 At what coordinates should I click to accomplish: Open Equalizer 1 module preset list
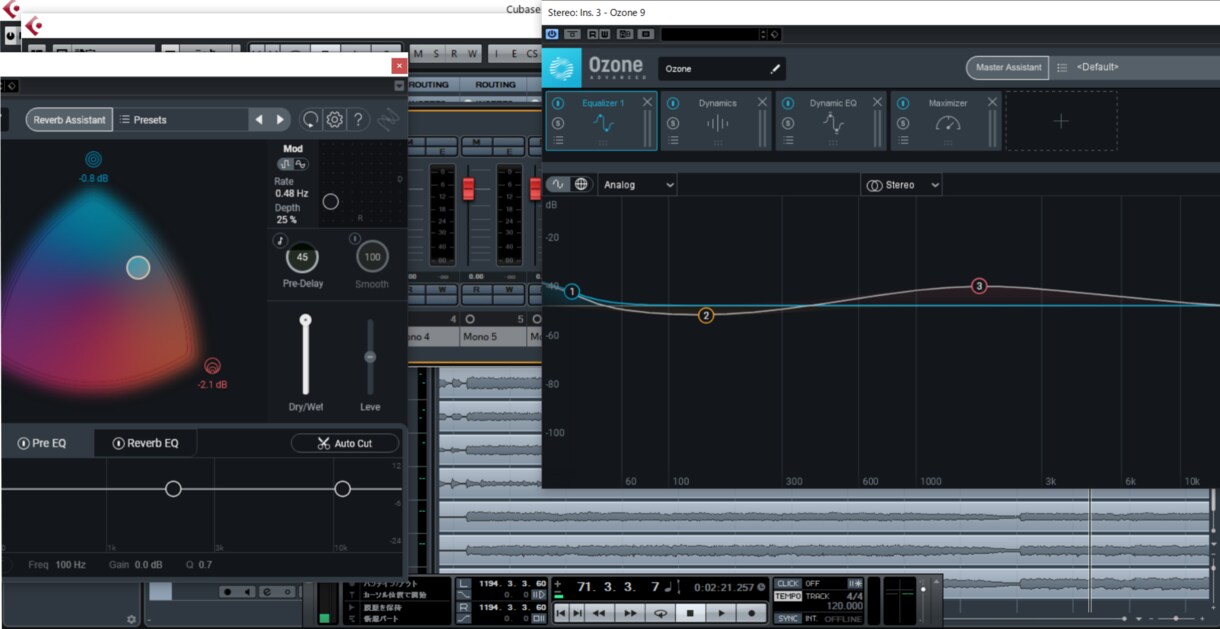[x=558, y=141]
